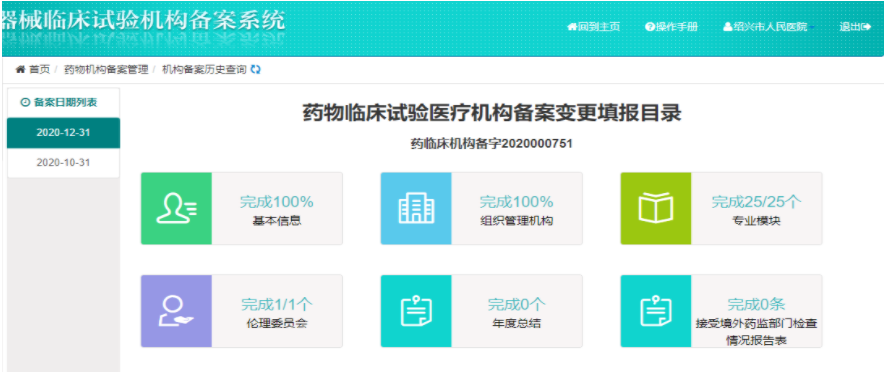Click the blue 组织管理机构 building icon tile
Image resolution: width=886 pixels, height=376 pixels.
[416, 209]
